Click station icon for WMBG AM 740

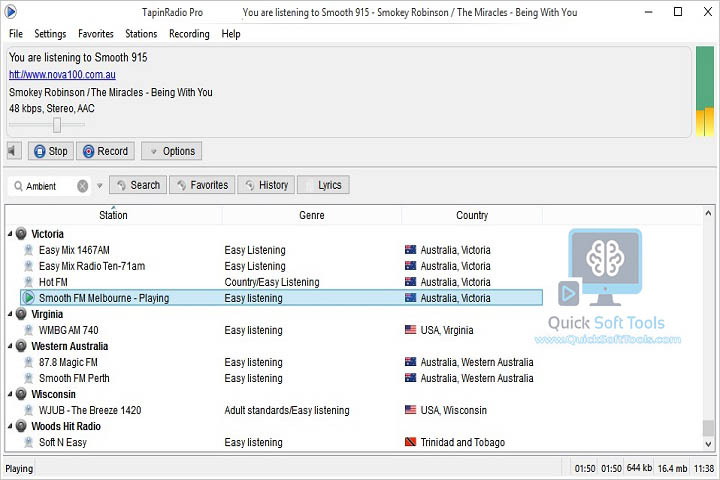pyautogui.click(x=28, y=330)
